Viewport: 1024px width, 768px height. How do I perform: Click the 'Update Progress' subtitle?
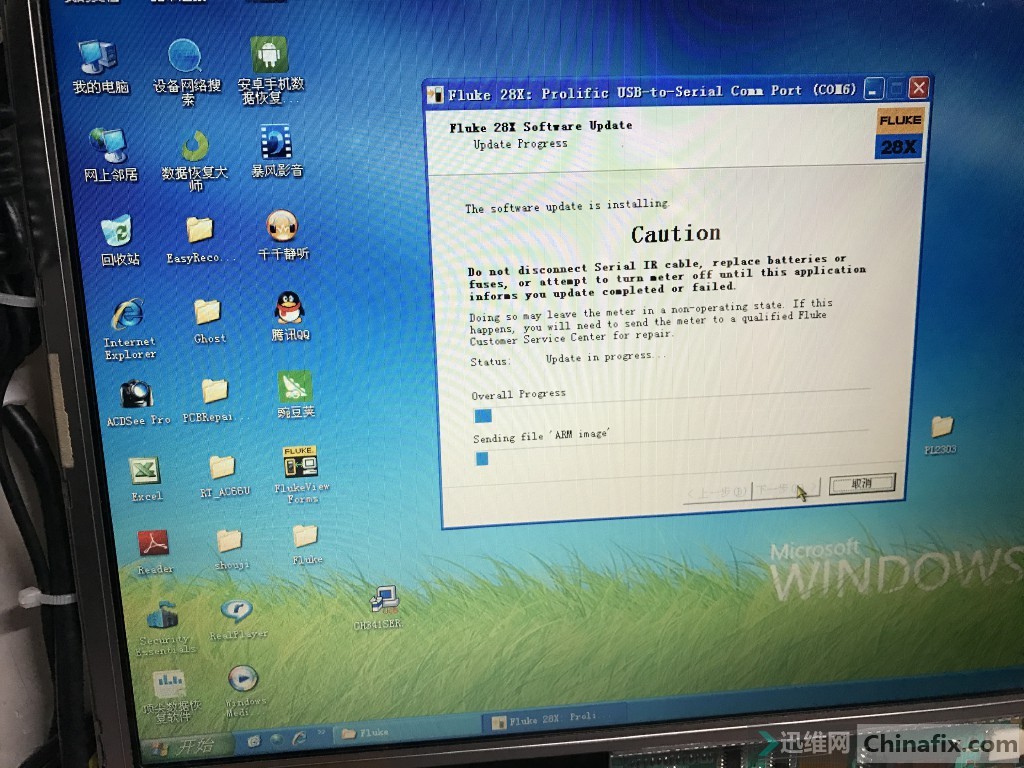[x=520, y=144]
